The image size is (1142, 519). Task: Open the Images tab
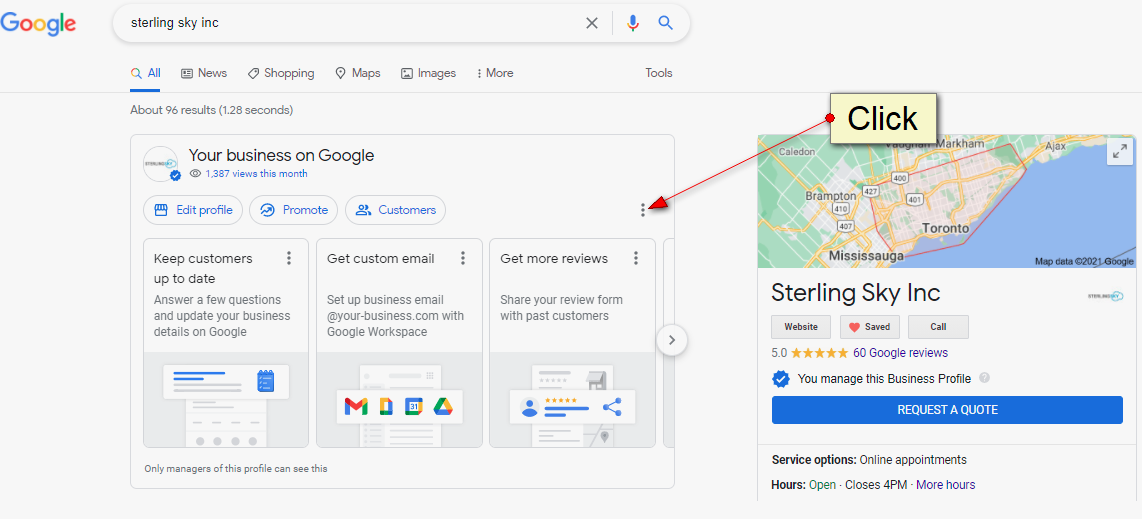(428, 73)
